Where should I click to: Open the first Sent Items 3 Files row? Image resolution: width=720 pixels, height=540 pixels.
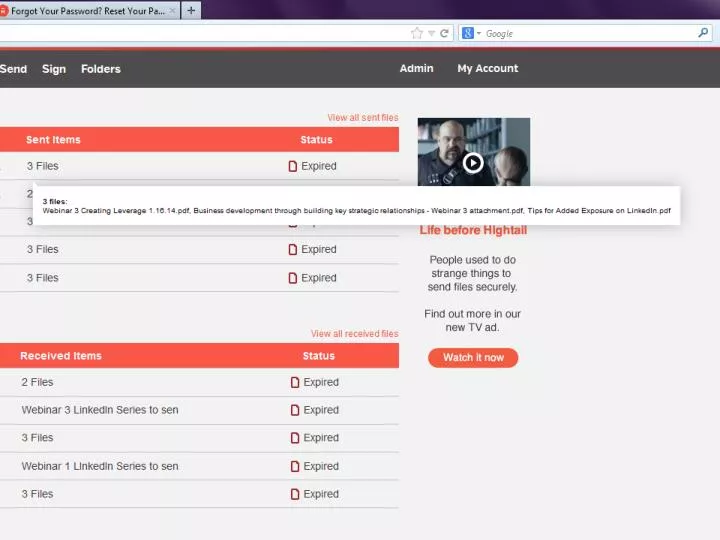(x=43, y=166)
